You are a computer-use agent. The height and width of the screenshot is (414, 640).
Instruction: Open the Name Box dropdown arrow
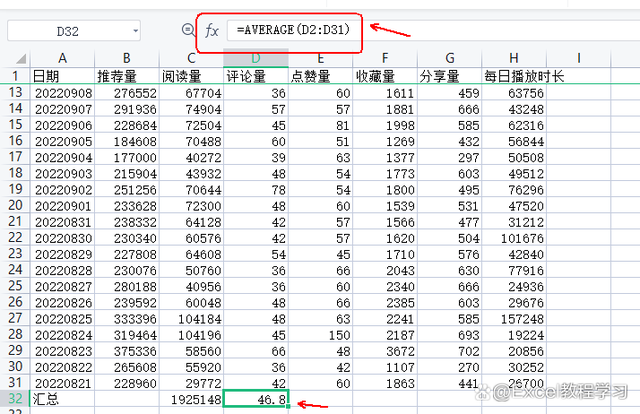click(136, 31)
